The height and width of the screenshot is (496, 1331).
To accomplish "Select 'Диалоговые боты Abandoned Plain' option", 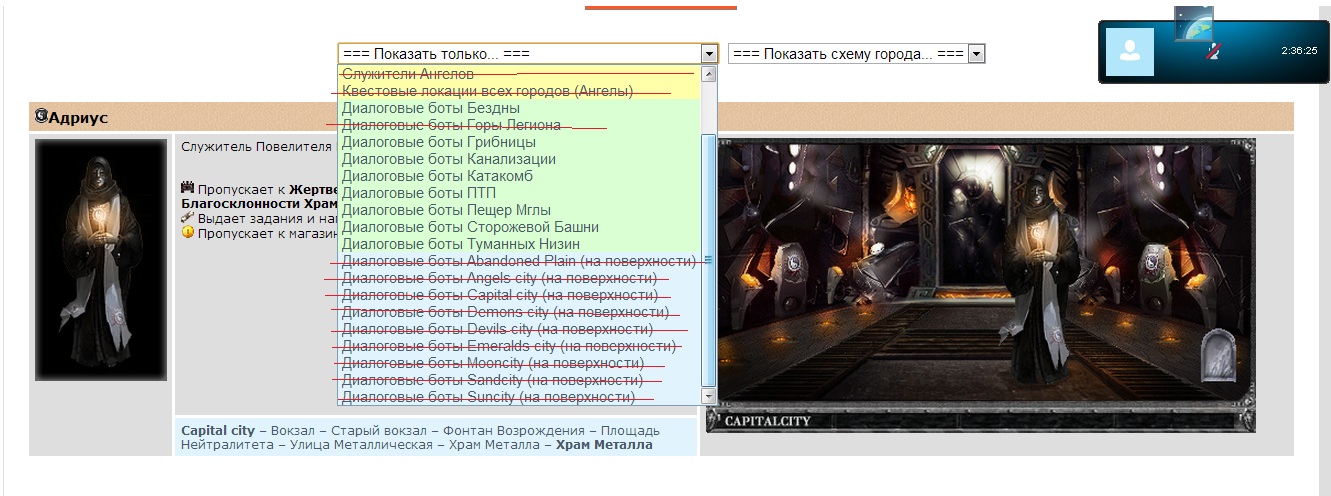I will [x=521, y=261].
